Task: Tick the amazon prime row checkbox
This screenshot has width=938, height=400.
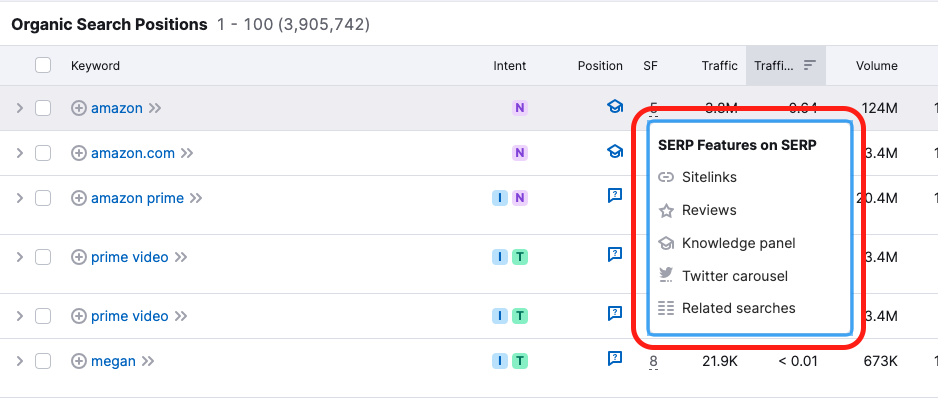Action: click(x=42, y=198)
